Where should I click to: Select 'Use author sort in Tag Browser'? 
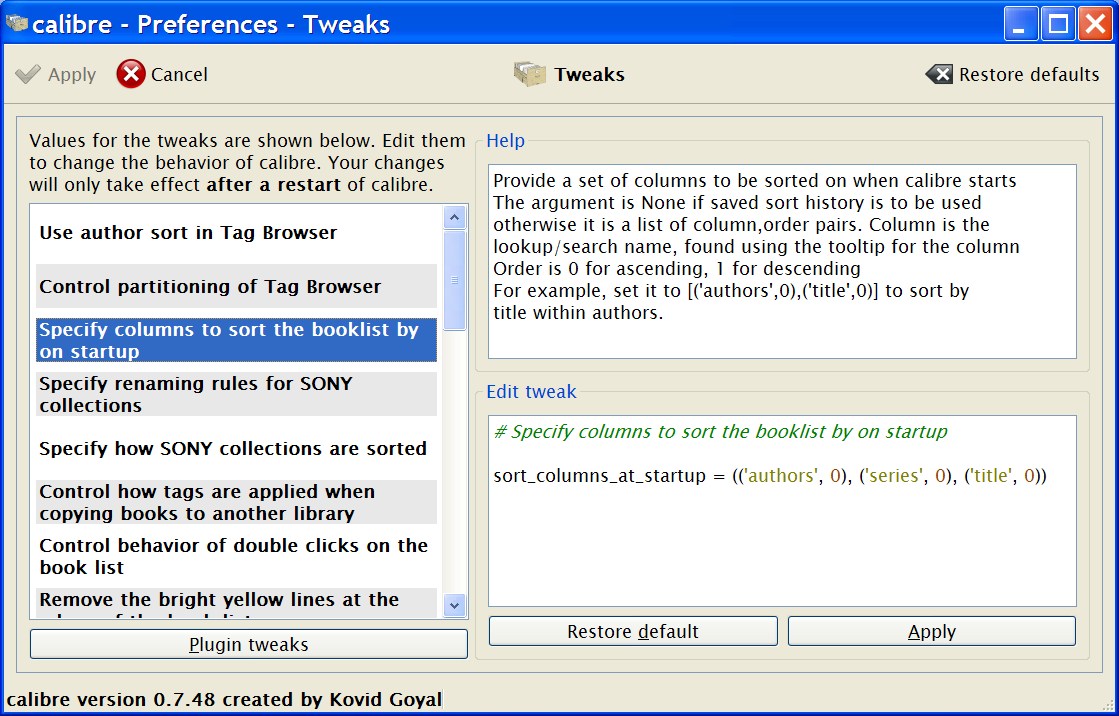pyautogui.click(x=188, y=233)
